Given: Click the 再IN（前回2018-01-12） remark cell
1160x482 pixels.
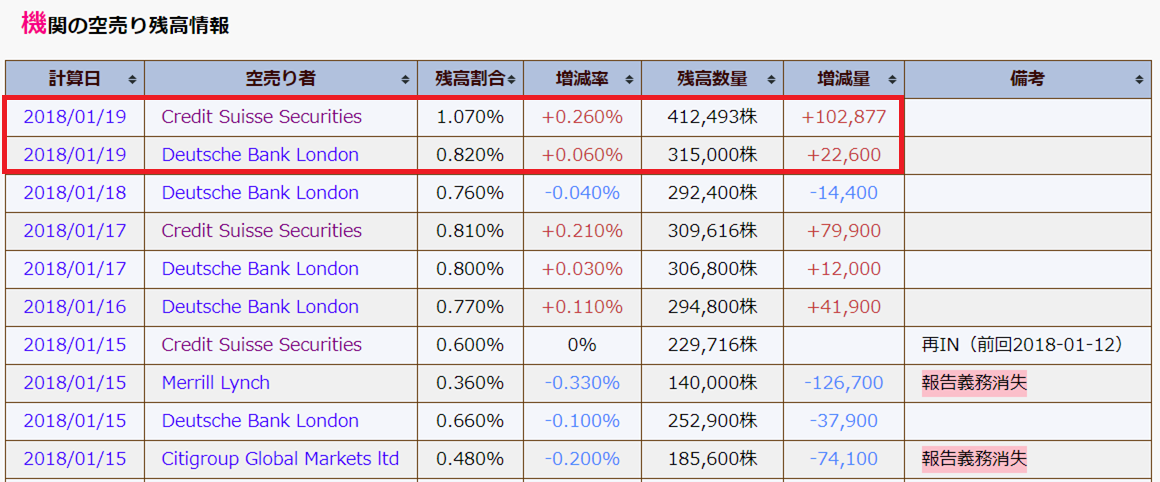Looking at the screenshot, I should click(x=1022, y=345).
